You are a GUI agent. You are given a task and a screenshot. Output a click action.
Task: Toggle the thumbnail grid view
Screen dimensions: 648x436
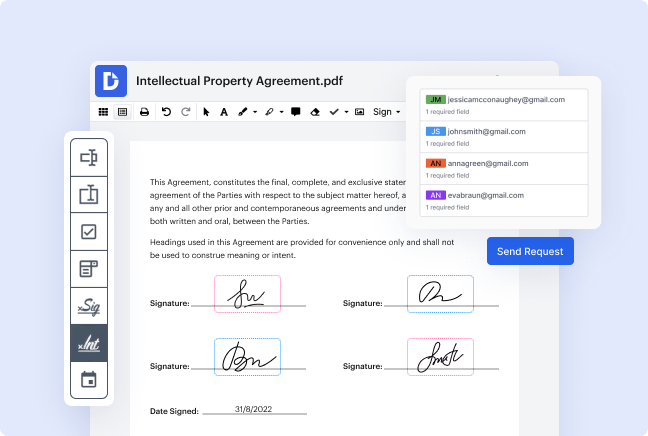[103, 112]
